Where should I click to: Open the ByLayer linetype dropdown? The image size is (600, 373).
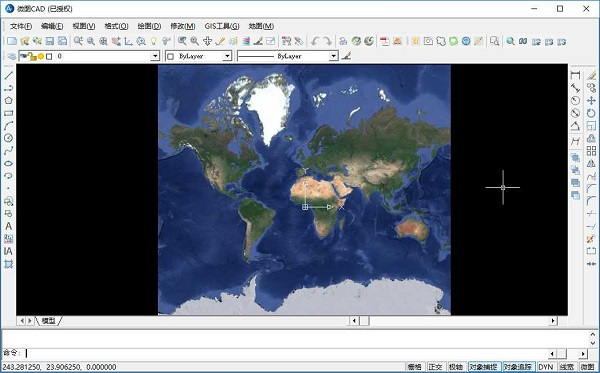(334, 56)
